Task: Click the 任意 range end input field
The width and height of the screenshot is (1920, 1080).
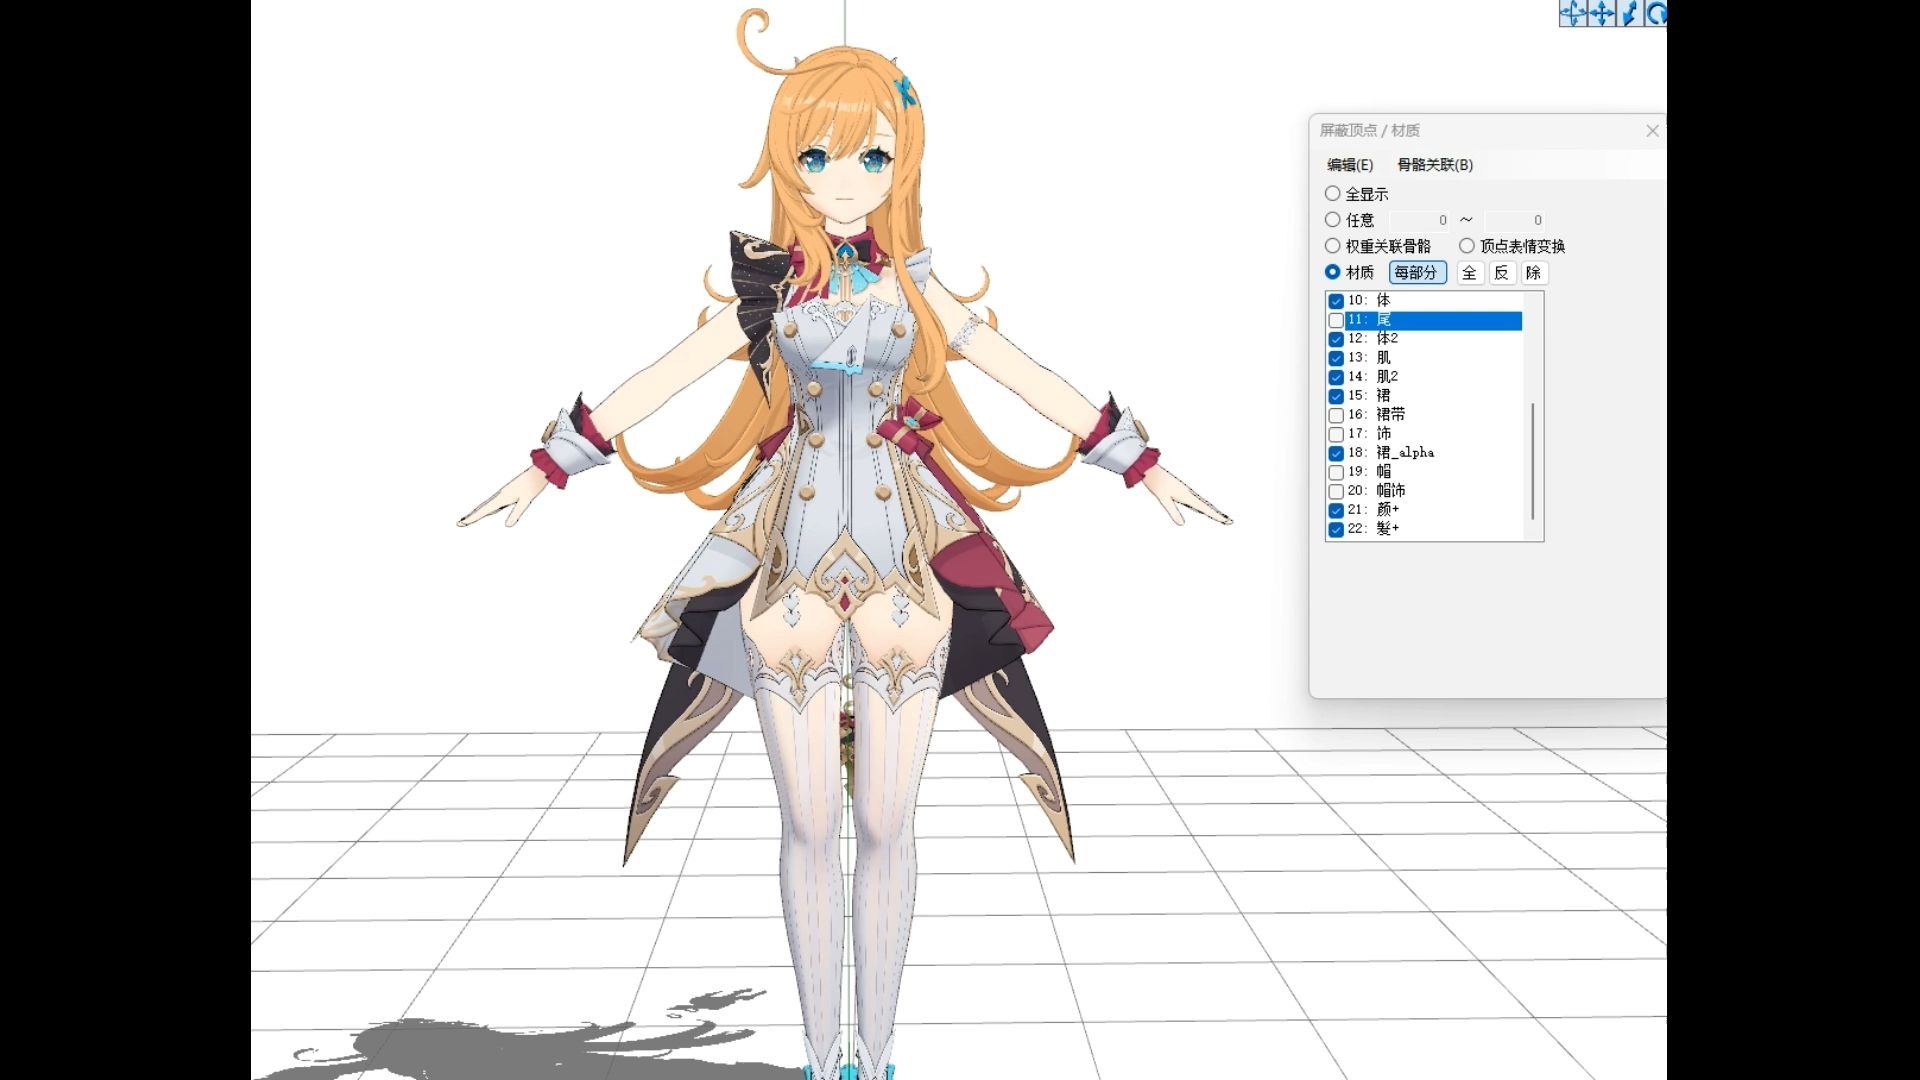Action: click(x=1514, y=220)
